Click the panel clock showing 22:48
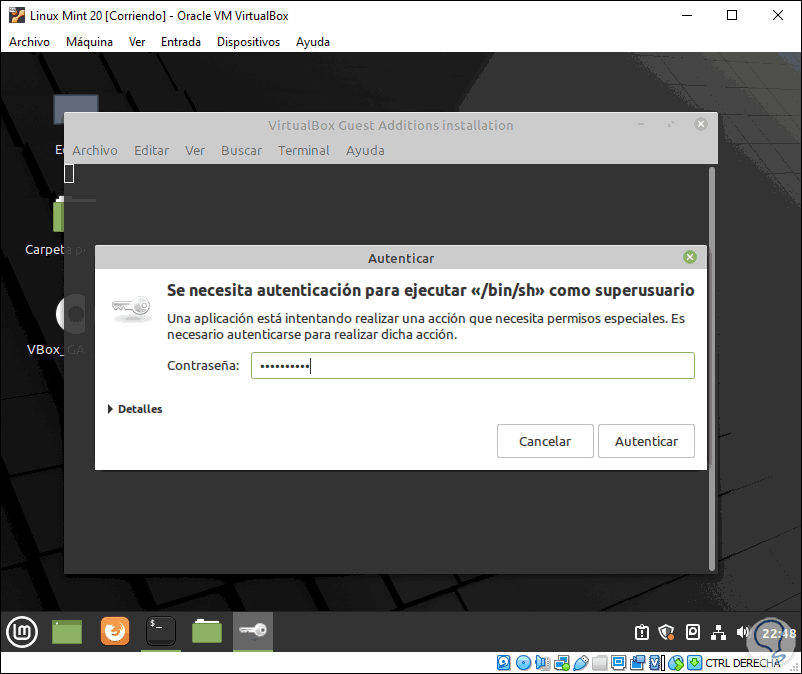 pyautogui.click(x=779, y=634)
